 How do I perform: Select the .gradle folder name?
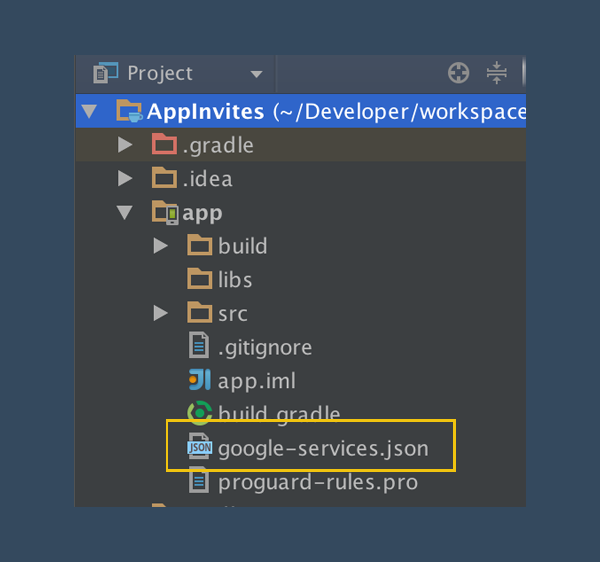pos(218,146)
